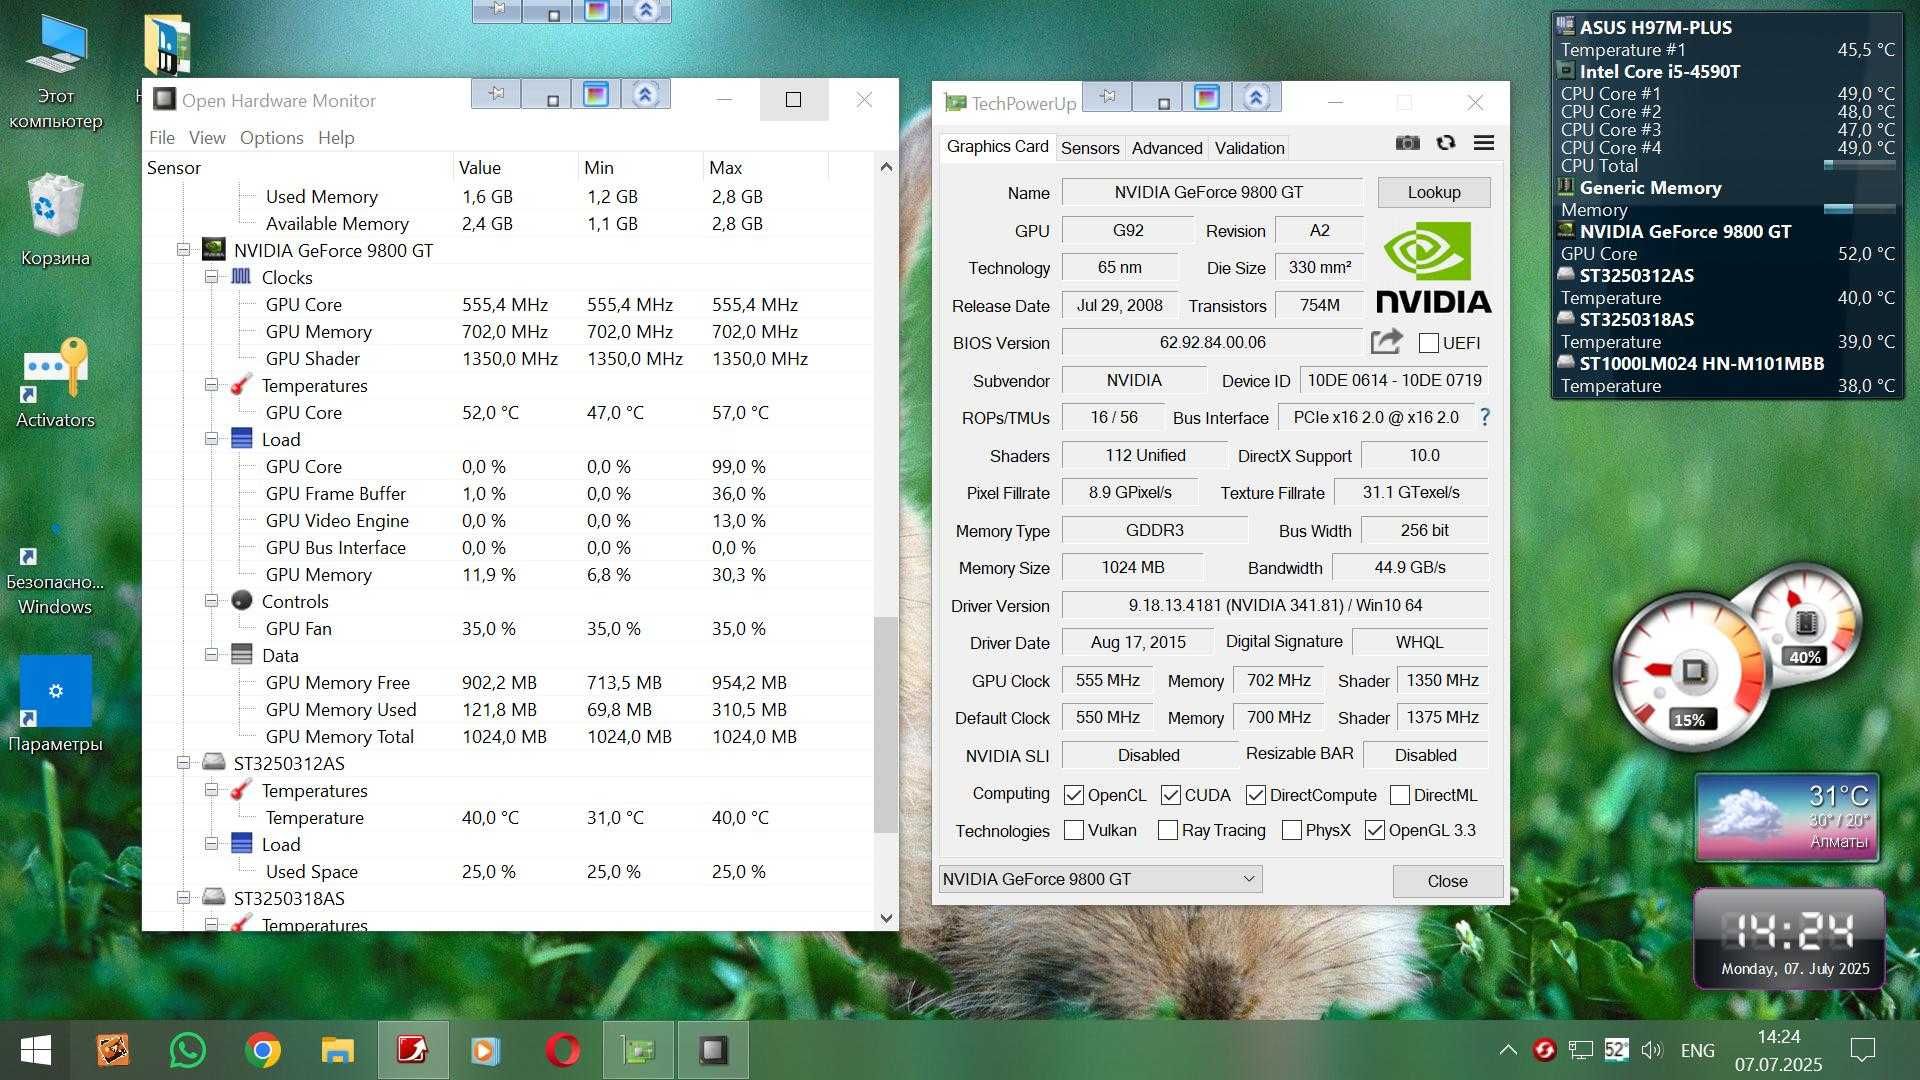Click the rainbow window icon in TechPowerUp title bar

(1207, 97)
